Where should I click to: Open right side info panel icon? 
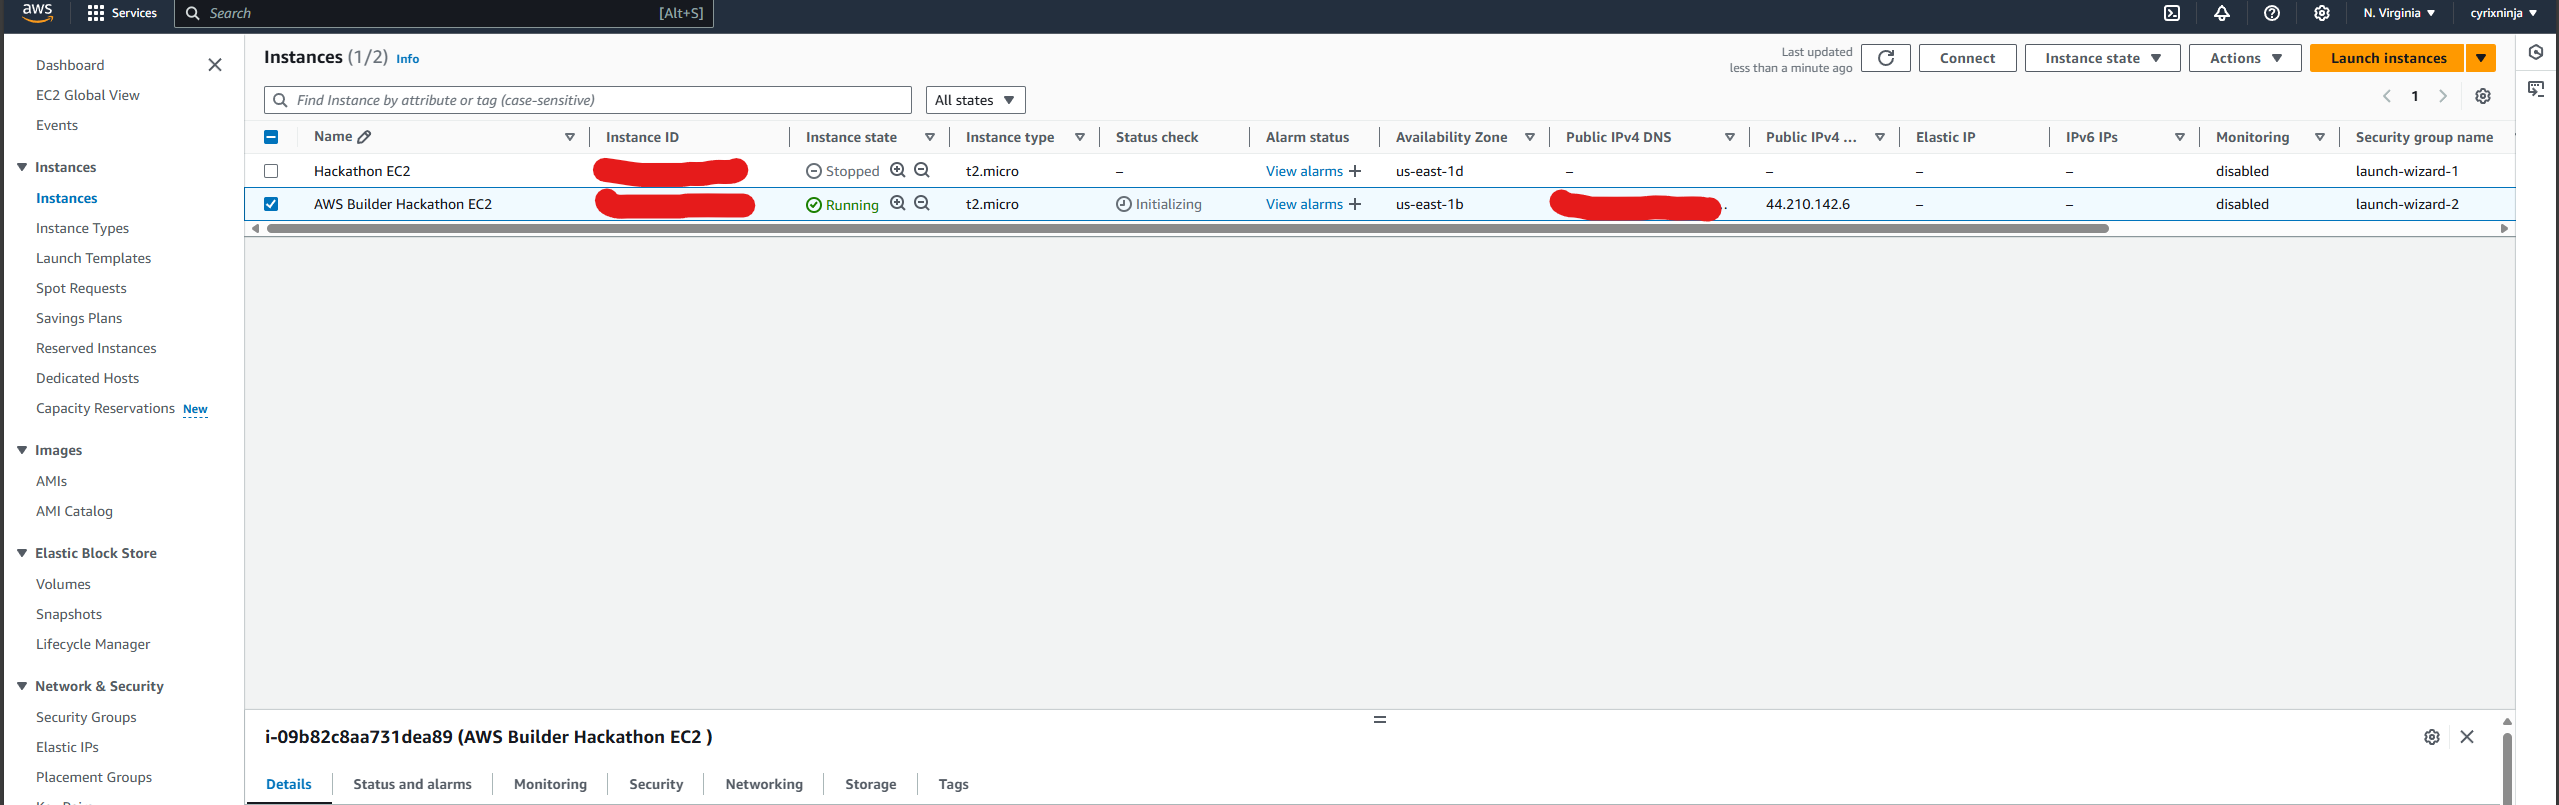(x=2536, y=53)
